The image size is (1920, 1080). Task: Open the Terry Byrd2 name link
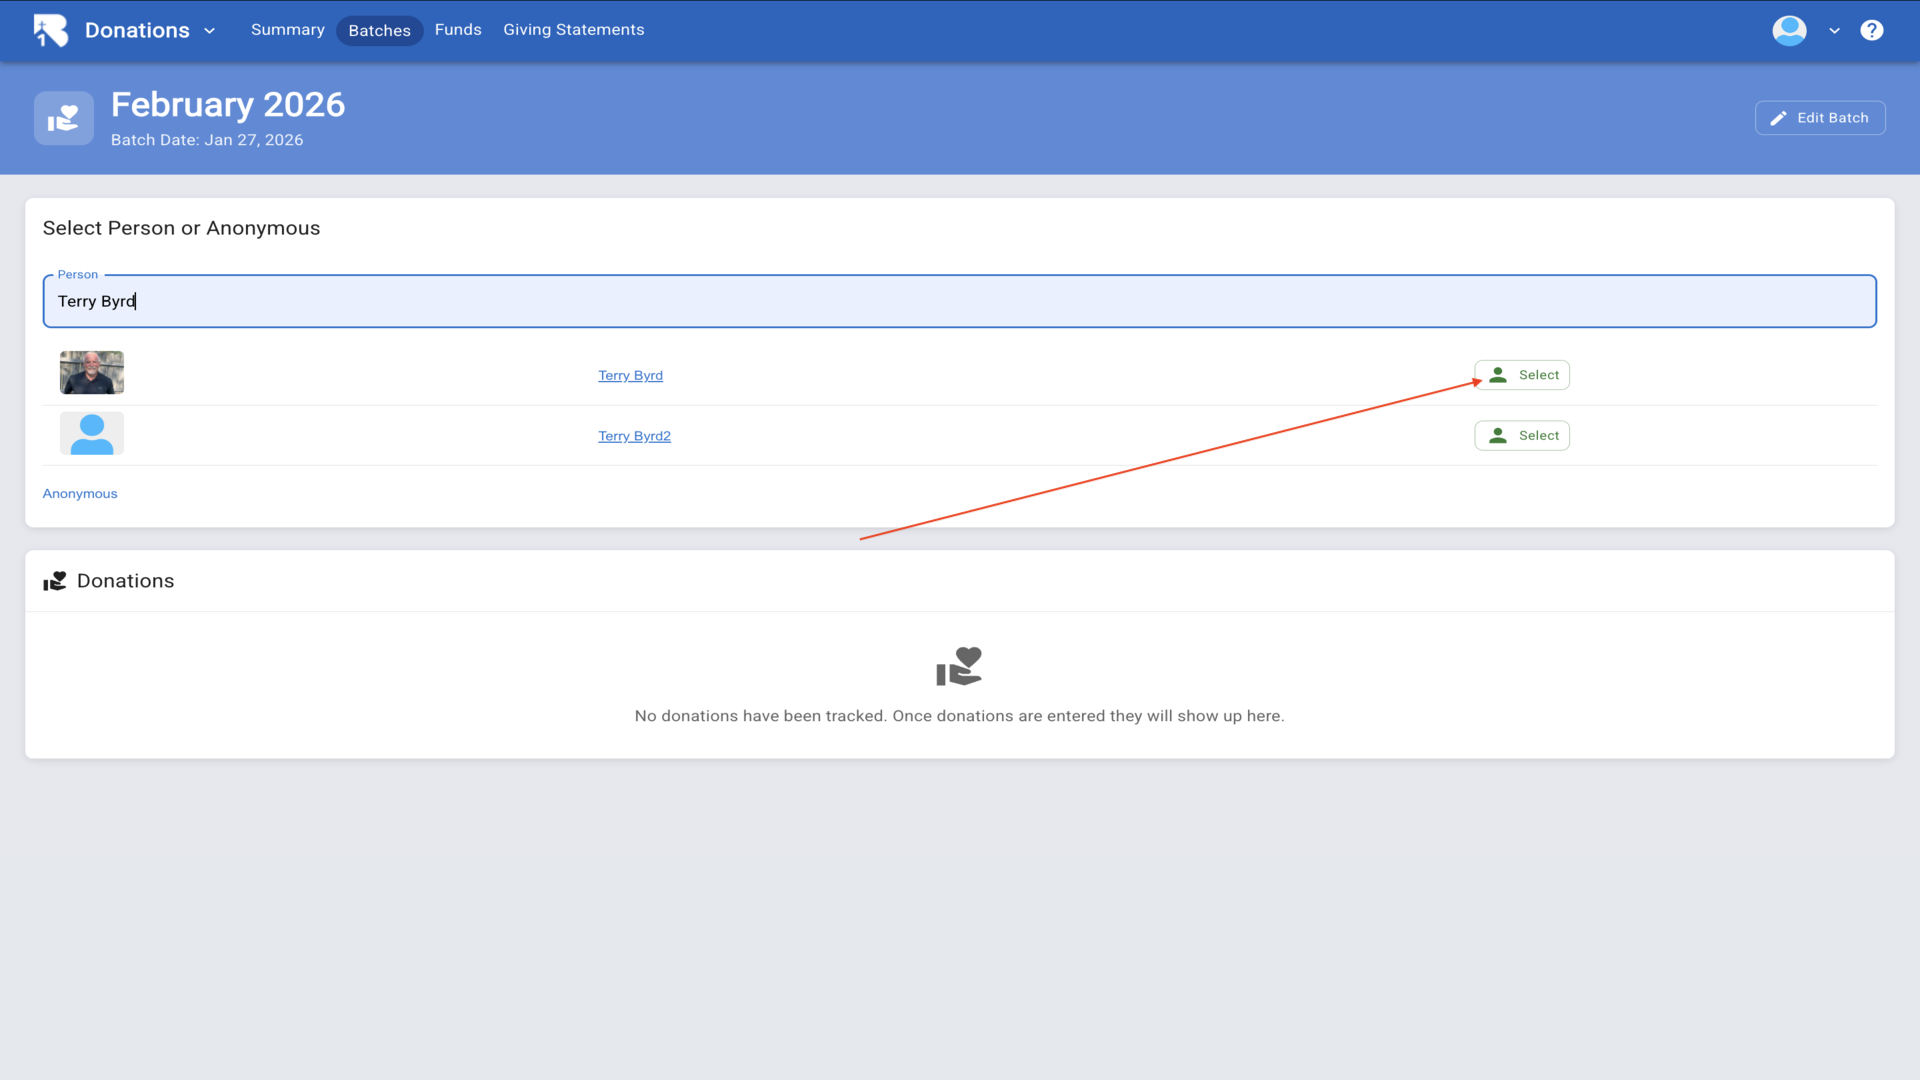pyautogui.click(x=634, y=436)
